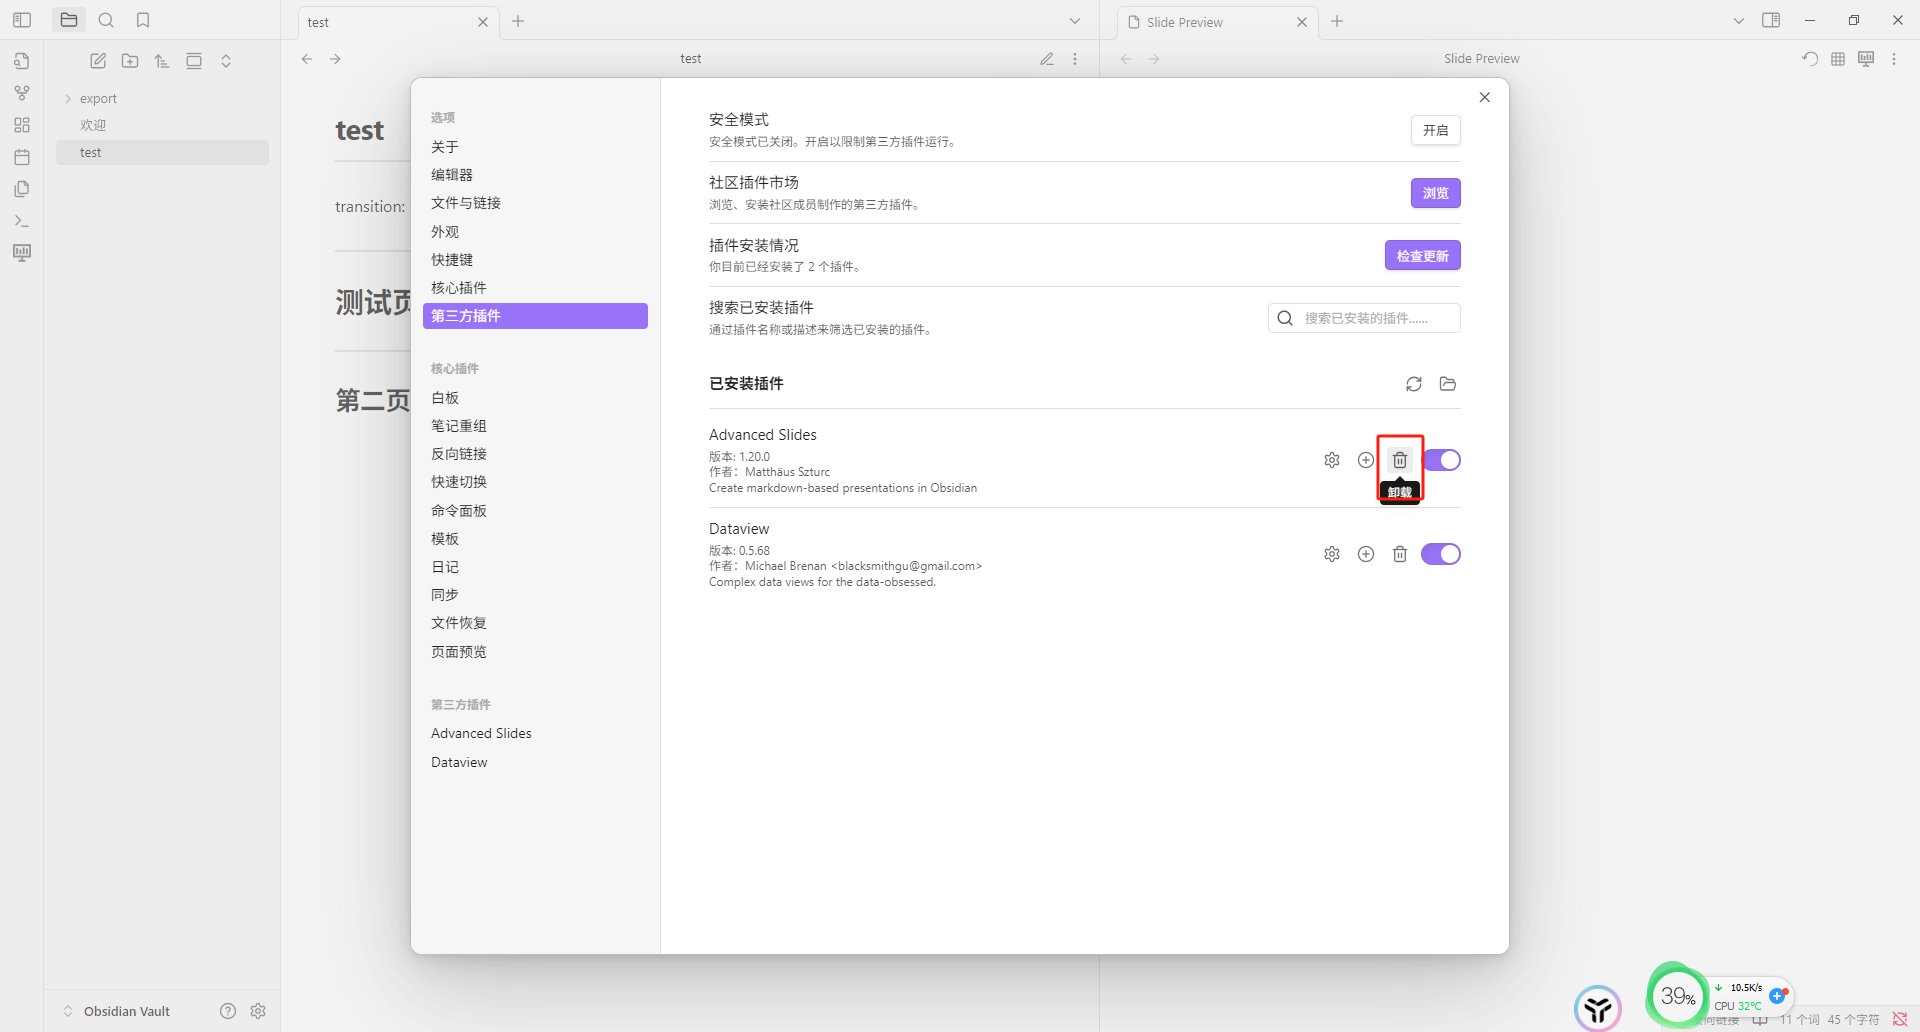
Task: Disable the Dataview plugin toggle
Action: (x=1440, y=553)
